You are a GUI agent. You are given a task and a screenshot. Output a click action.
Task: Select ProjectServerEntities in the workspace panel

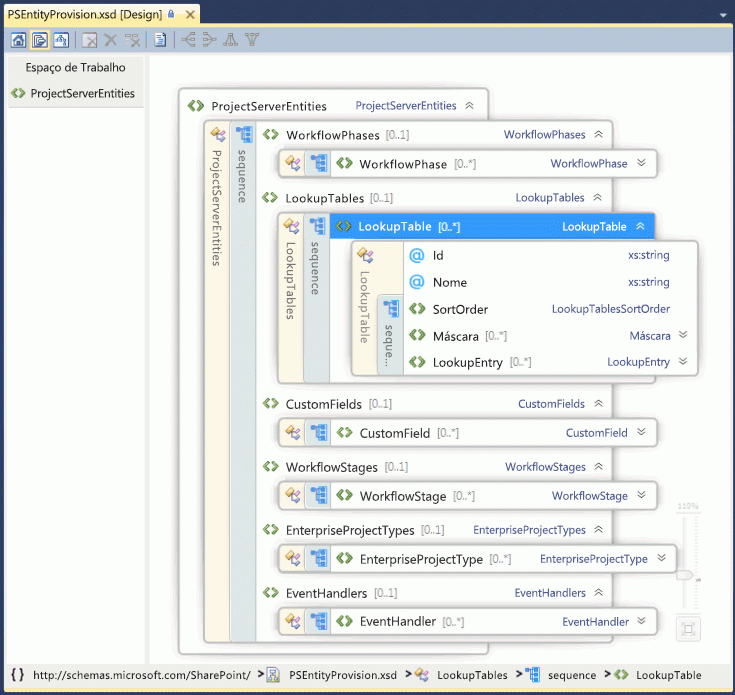point(82,94)
